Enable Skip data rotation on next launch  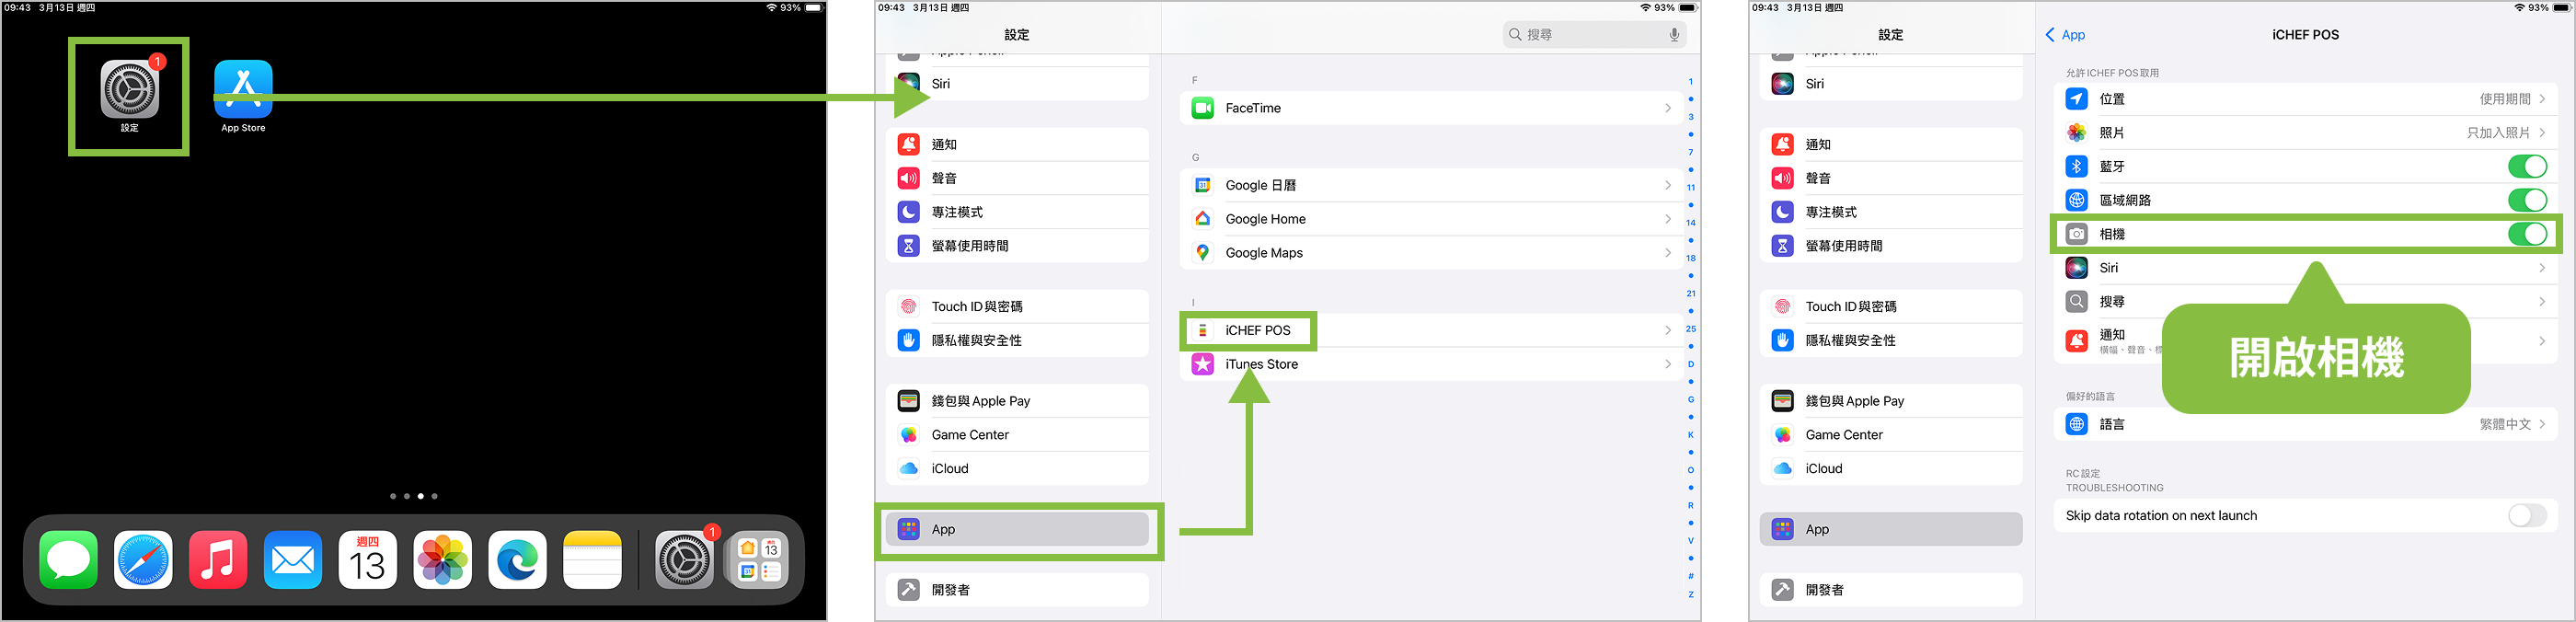(x=2527, y=516)
